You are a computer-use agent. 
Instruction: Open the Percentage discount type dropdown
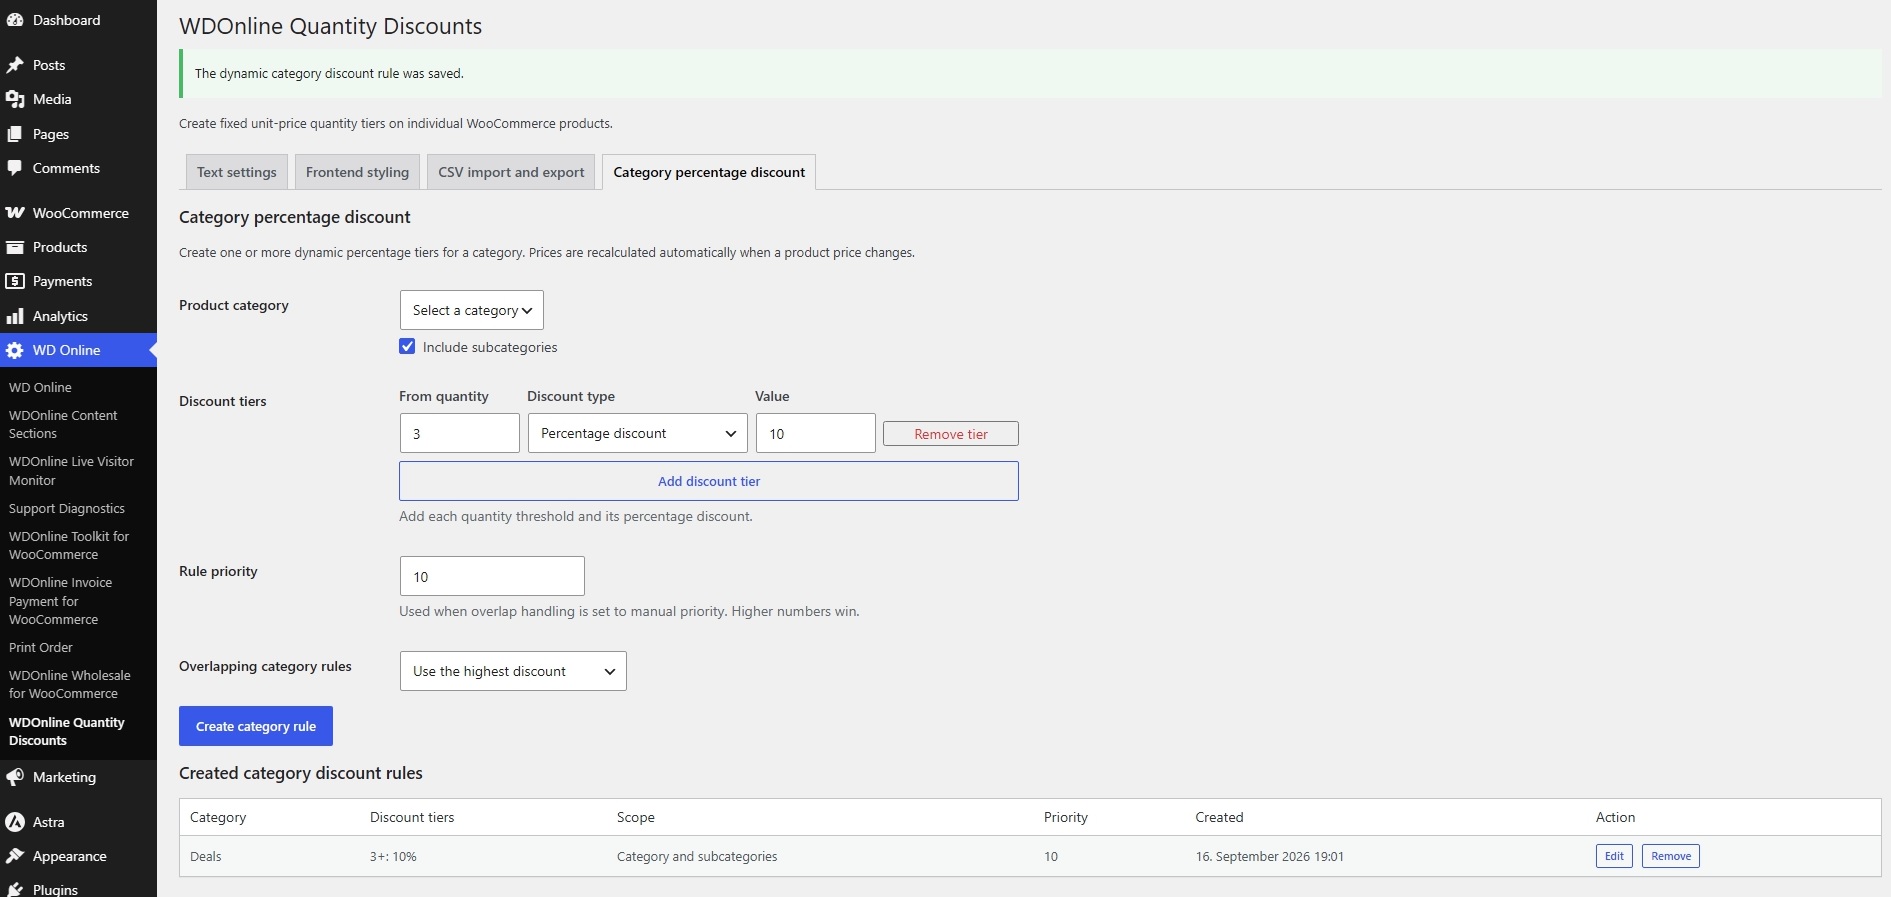(638, 433)
